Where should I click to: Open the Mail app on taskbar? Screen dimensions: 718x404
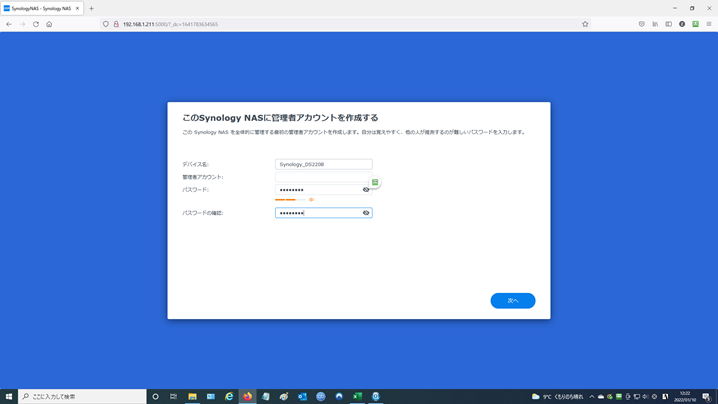[x=211, y=396]
